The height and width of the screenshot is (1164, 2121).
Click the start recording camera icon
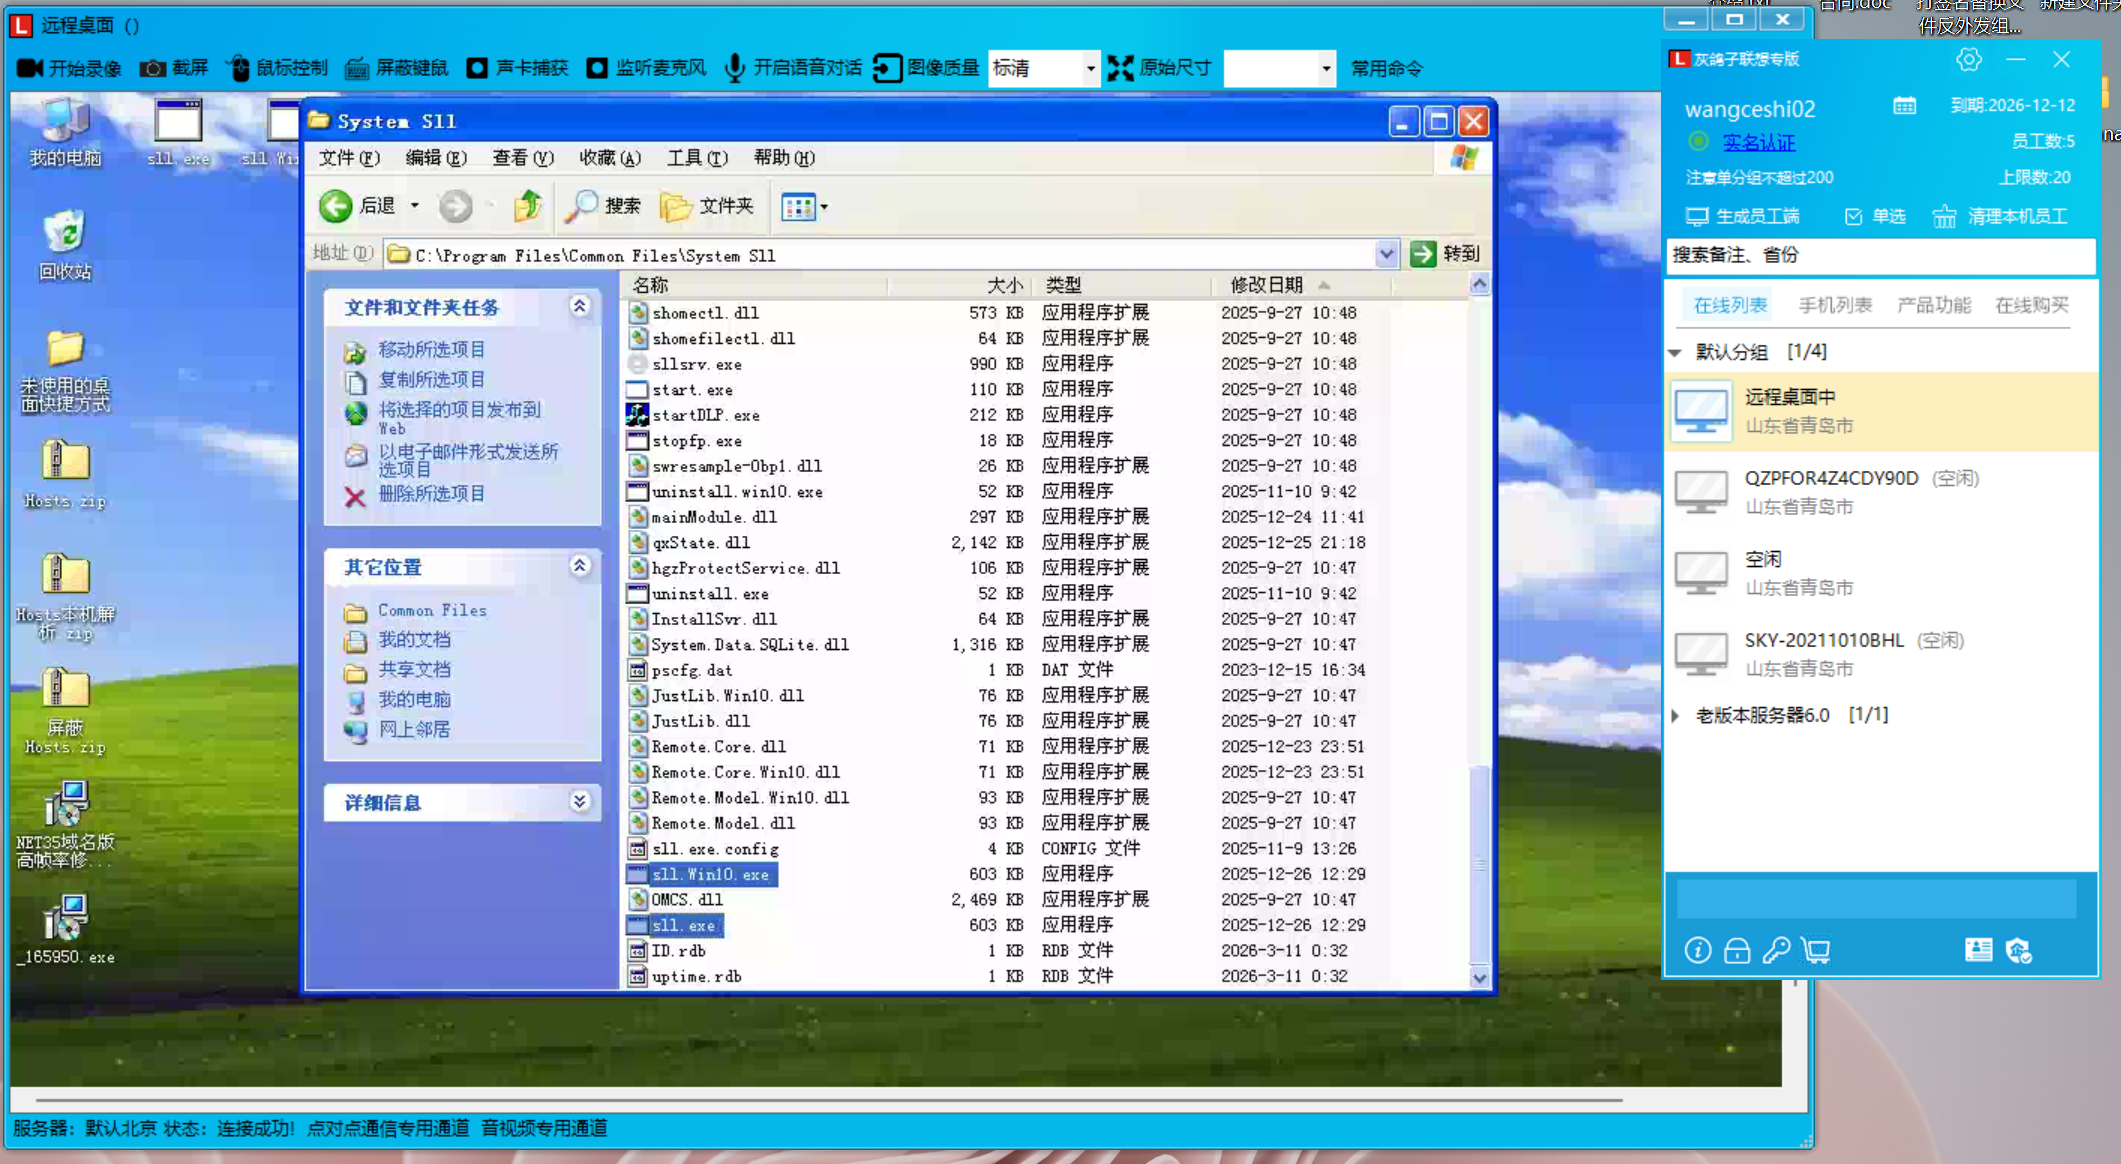click(x=30, y=68)
